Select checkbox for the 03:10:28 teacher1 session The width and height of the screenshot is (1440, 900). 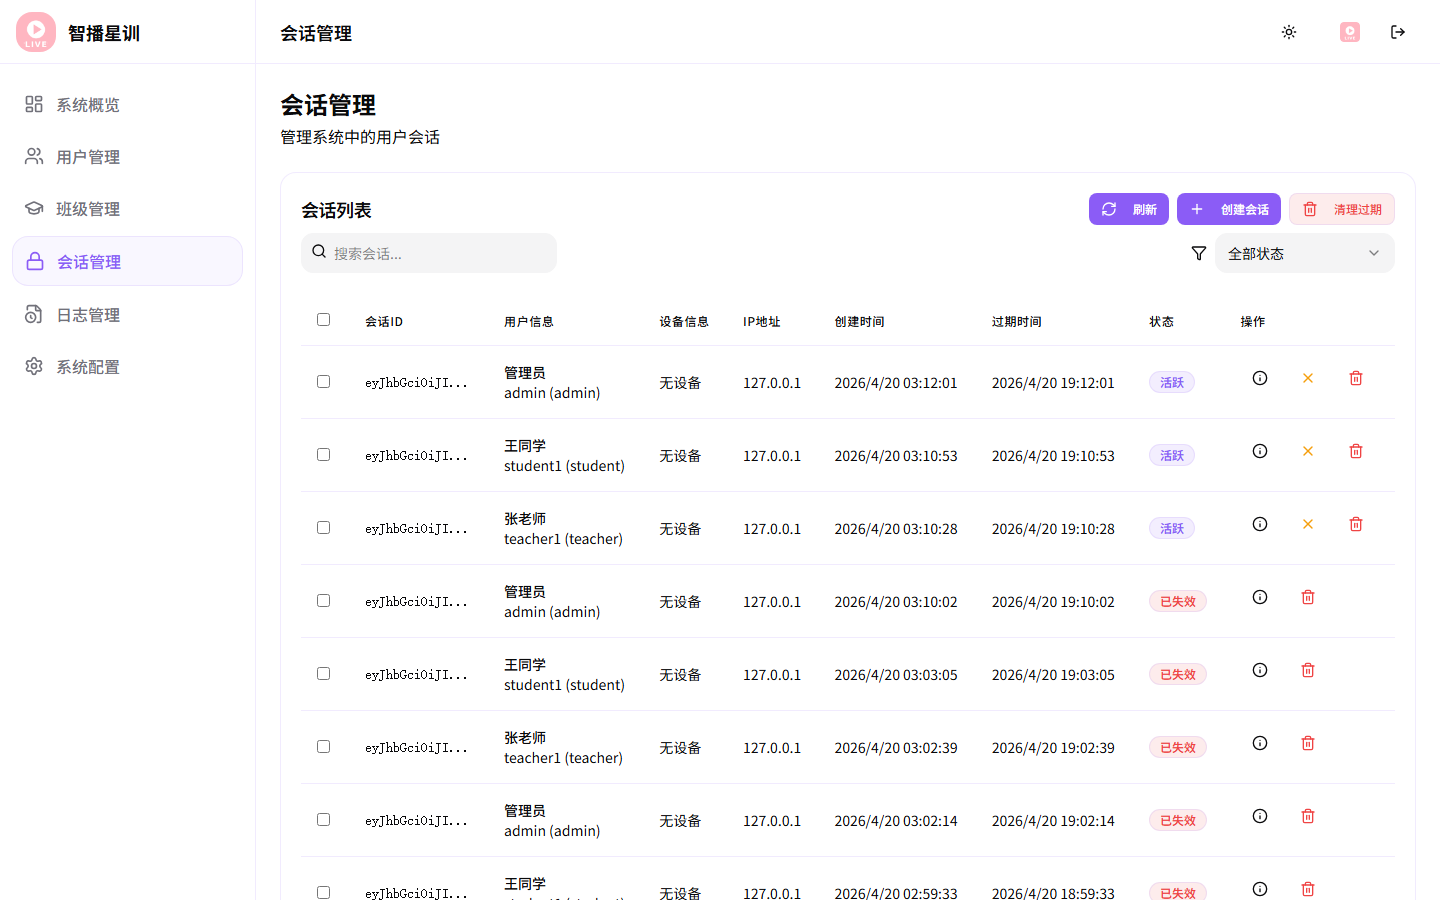coord(323,527)
